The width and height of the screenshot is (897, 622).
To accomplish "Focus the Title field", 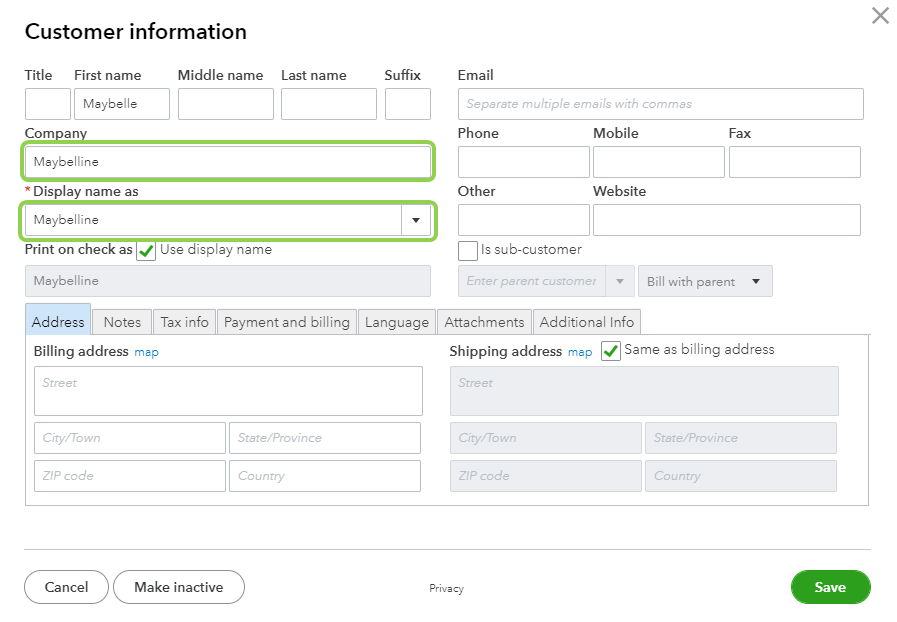I will tap(48, 104).
